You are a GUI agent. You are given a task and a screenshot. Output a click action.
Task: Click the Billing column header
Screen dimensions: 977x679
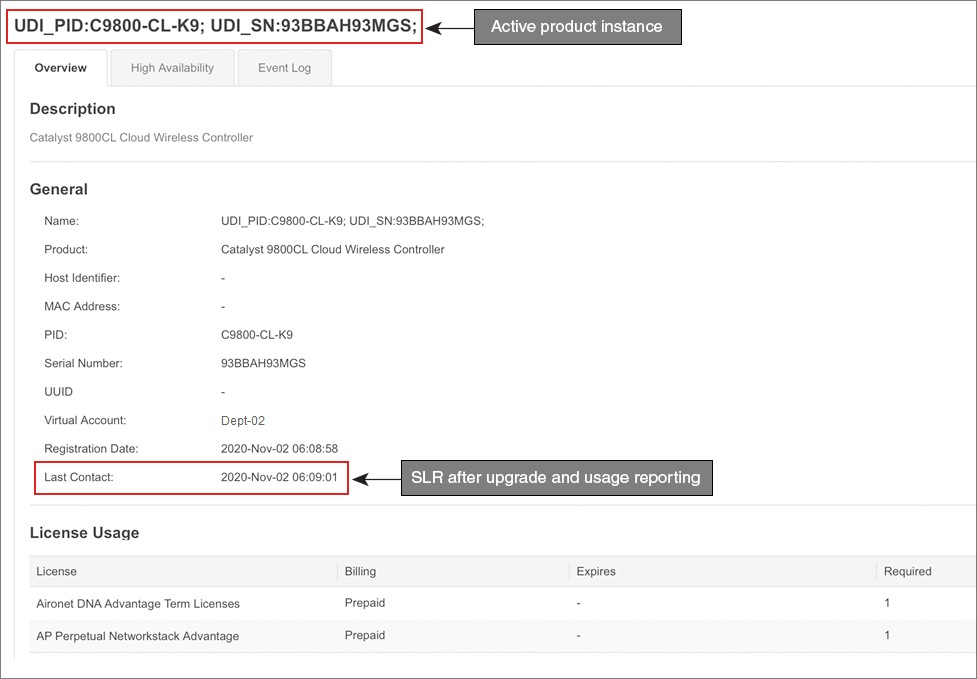pos(360,571)
